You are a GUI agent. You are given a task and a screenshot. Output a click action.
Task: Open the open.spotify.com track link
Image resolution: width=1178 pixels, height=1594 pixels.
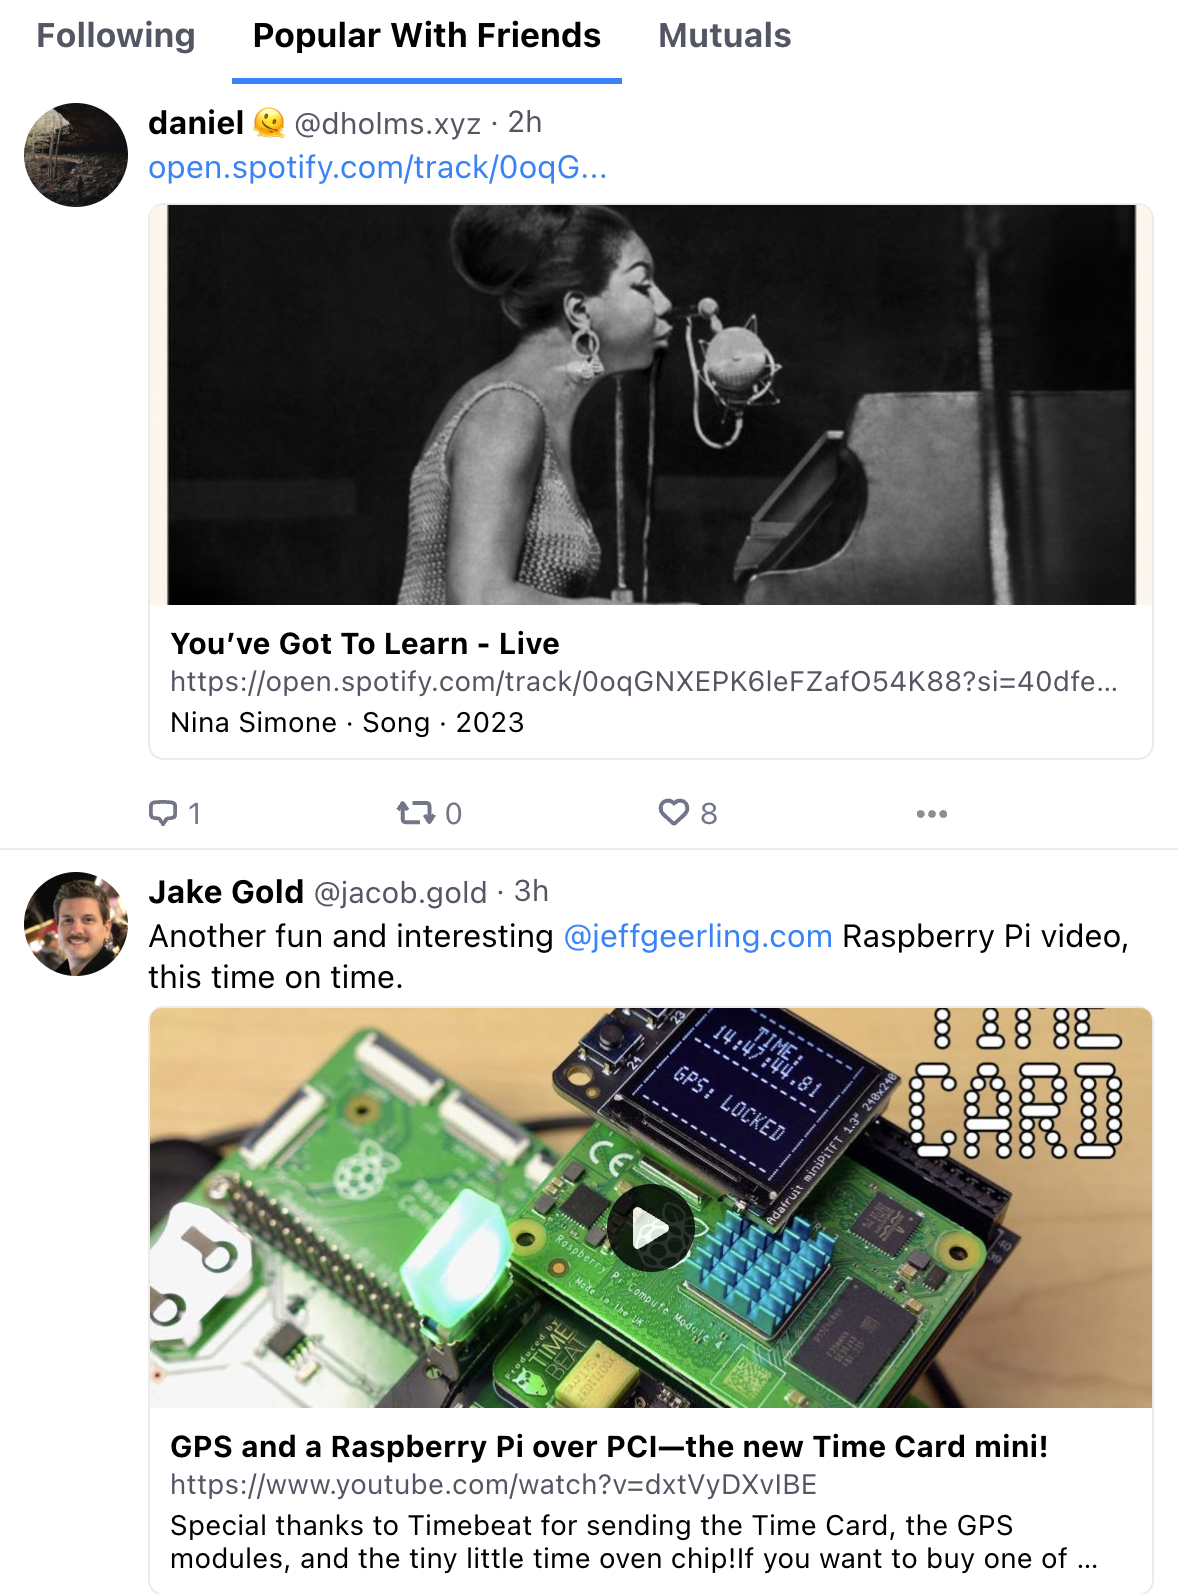click(x=377, y=167)
